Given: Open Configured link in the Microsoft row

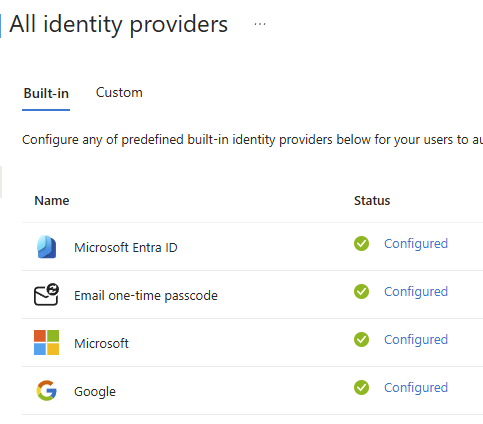Looking at the screenshot, I should [416, 340].
